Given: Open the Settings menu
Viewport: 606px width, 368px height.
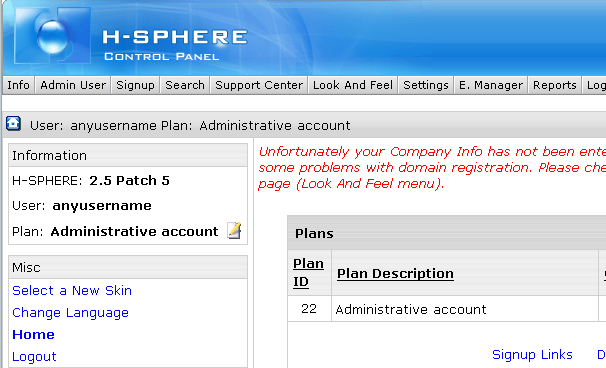Looking at the screenshot, I should (426, 85).
